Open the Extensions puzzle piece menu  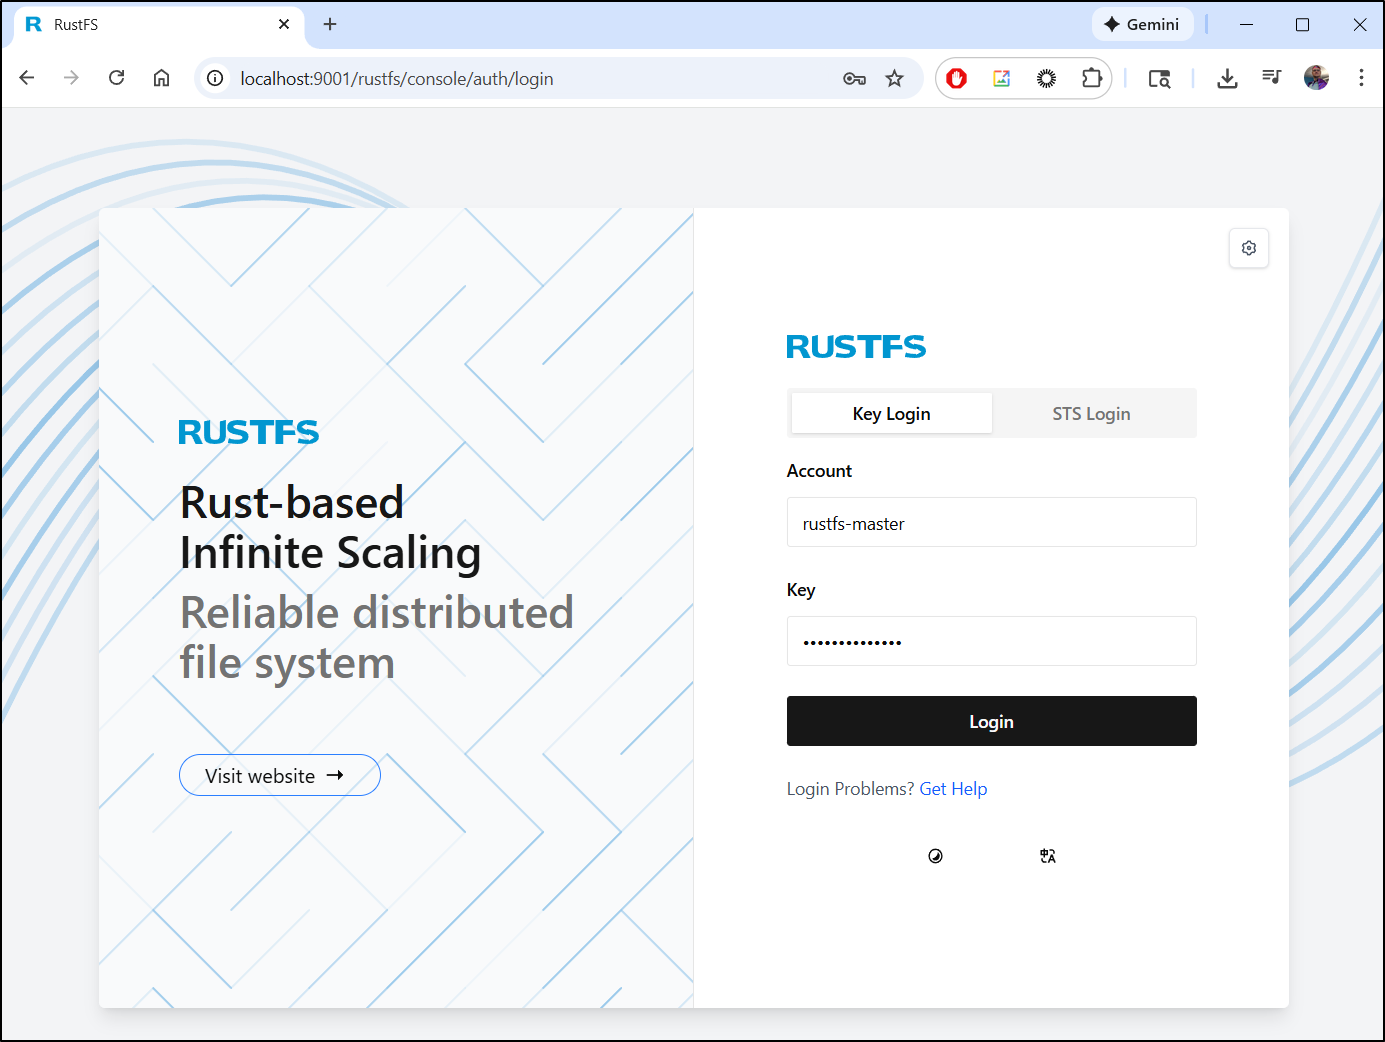[1091, 79]
